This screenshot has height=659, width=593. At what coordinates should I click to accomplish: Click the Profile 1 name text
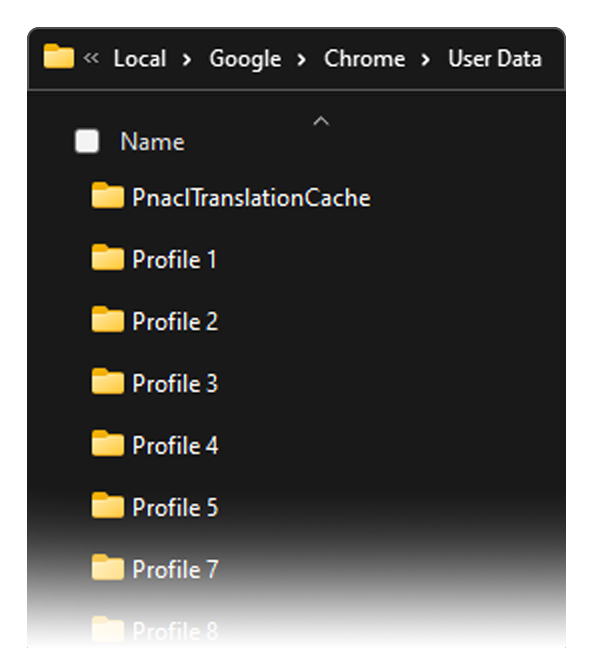pyautogui.click(x=174, y=259)
